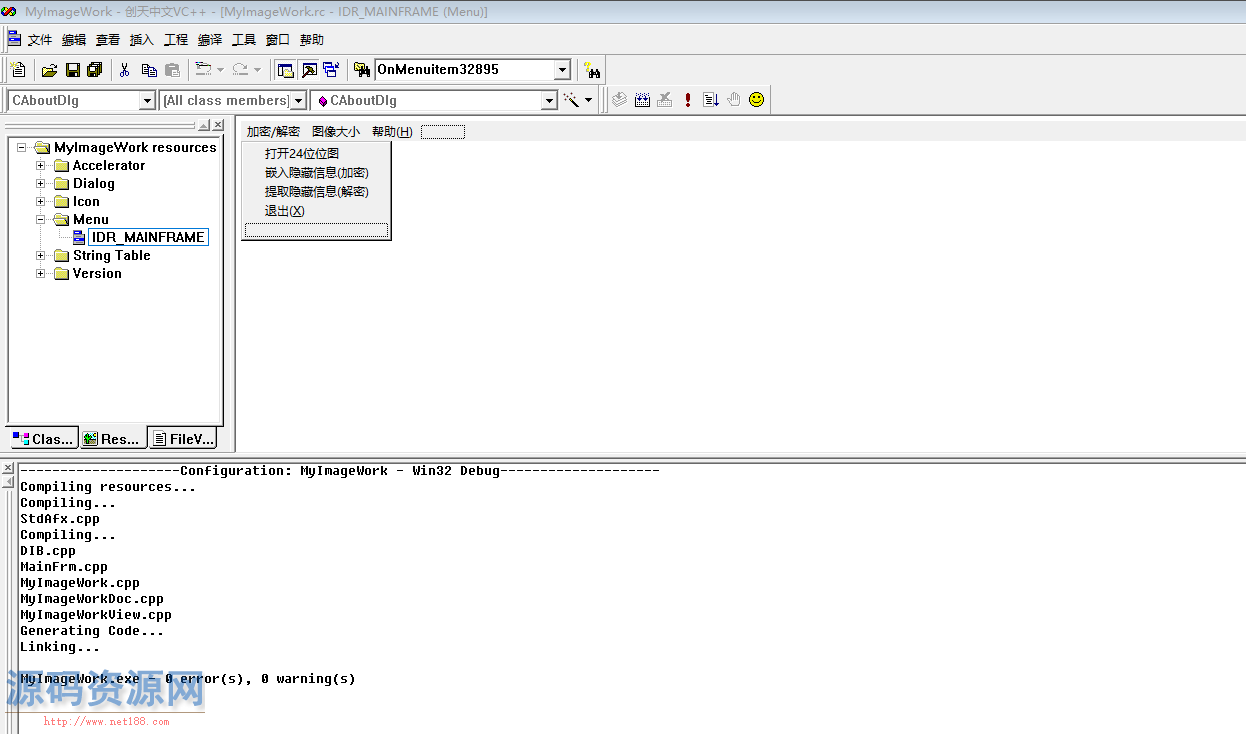The width and height of the screenshot is (1246, 734).
Task: Open the CAboutDlg class dropdown list
Action: coord(147,101)
